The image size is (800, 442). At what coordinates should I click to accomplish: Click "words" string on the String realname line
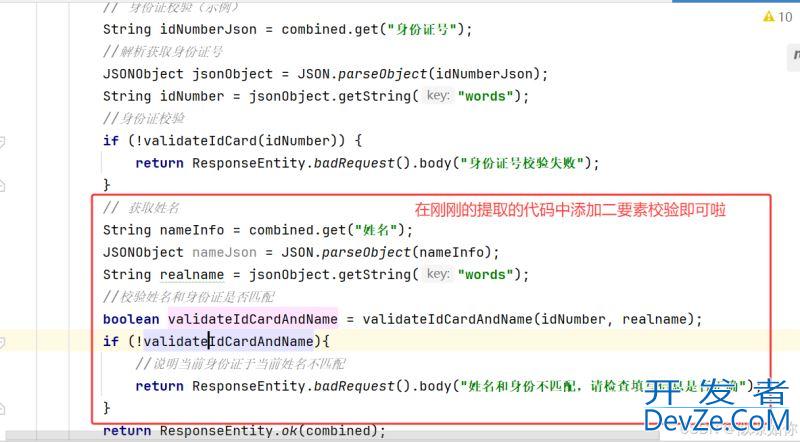point(485,275)
